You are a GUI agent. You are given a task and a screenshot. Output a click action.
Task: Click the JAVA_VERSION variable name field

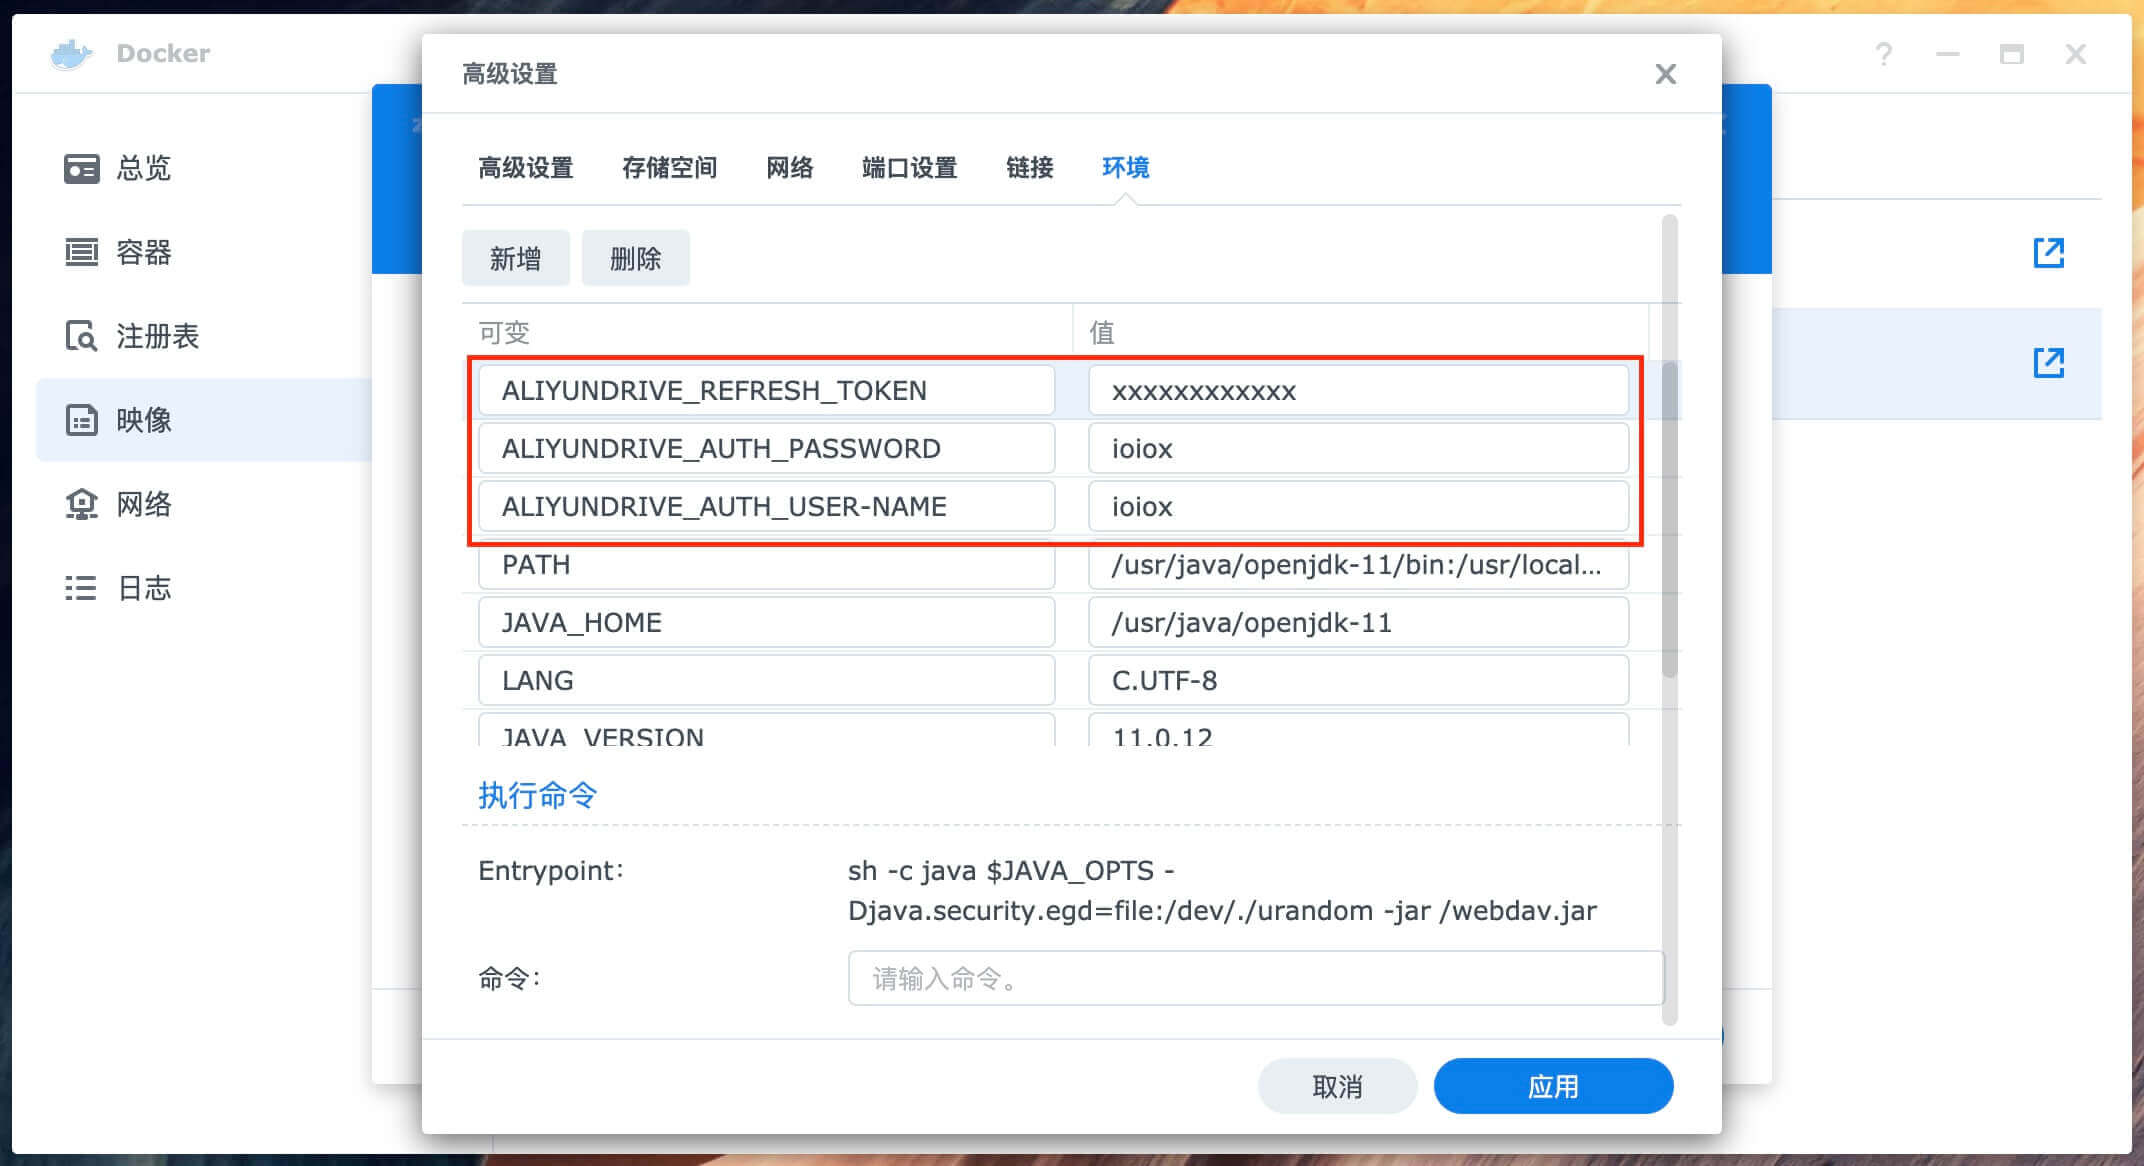tap(767, 730)
